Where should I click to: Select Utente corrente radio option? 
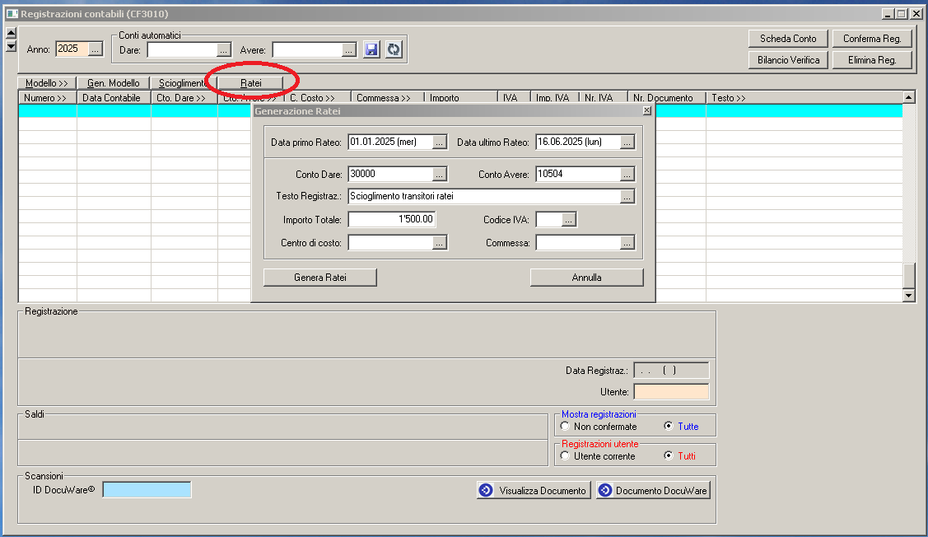565,456
